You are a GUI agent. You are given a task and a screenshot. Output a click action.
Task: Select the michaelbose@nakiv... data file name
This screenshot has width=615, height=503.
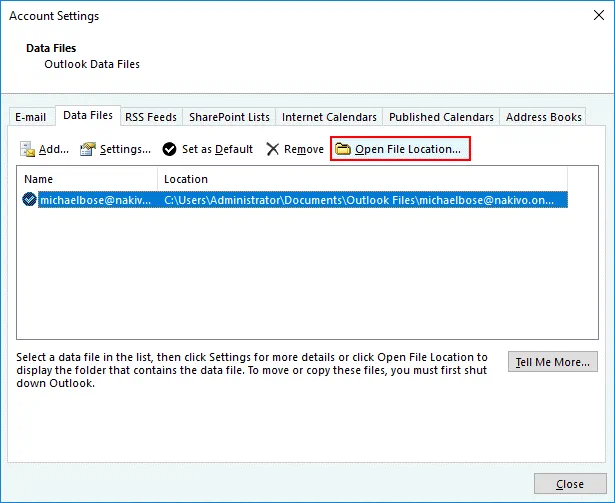tap(95, 199)
